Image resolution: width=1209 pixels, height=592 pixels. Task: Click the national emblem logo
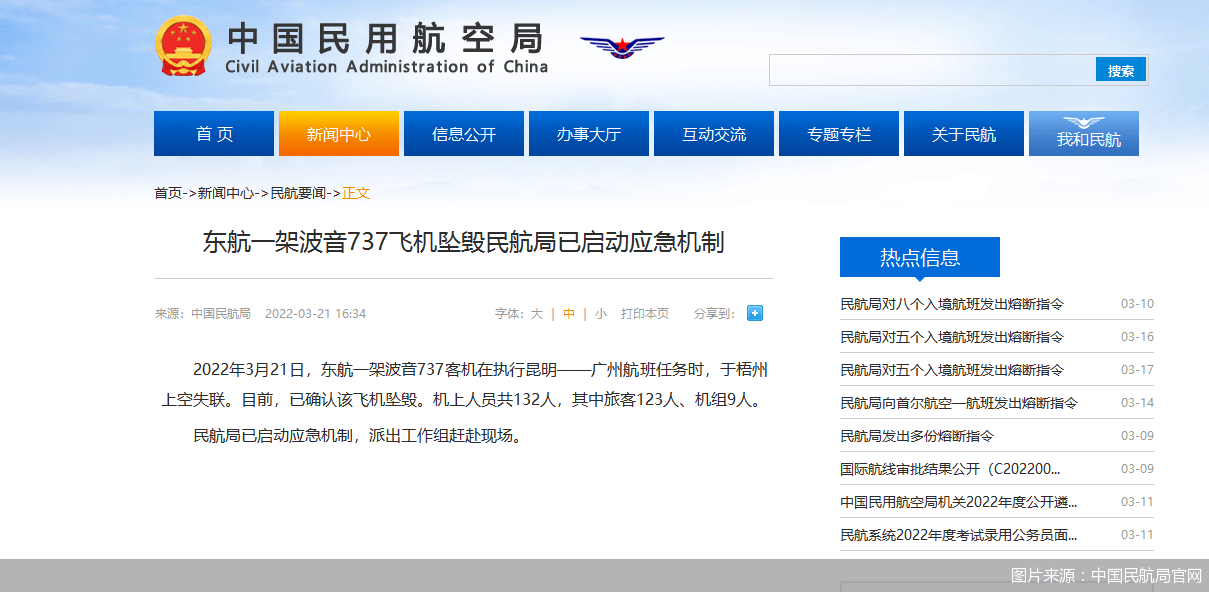point(183,46)
